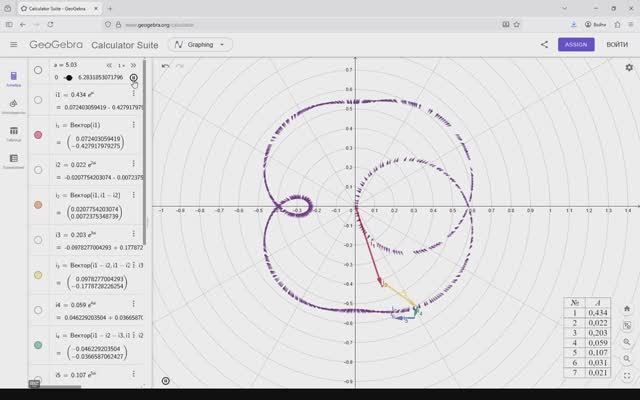The height and width of the screenshot is (400, 640).
Task: Click the share icon
Action: [x=544, y=44]
